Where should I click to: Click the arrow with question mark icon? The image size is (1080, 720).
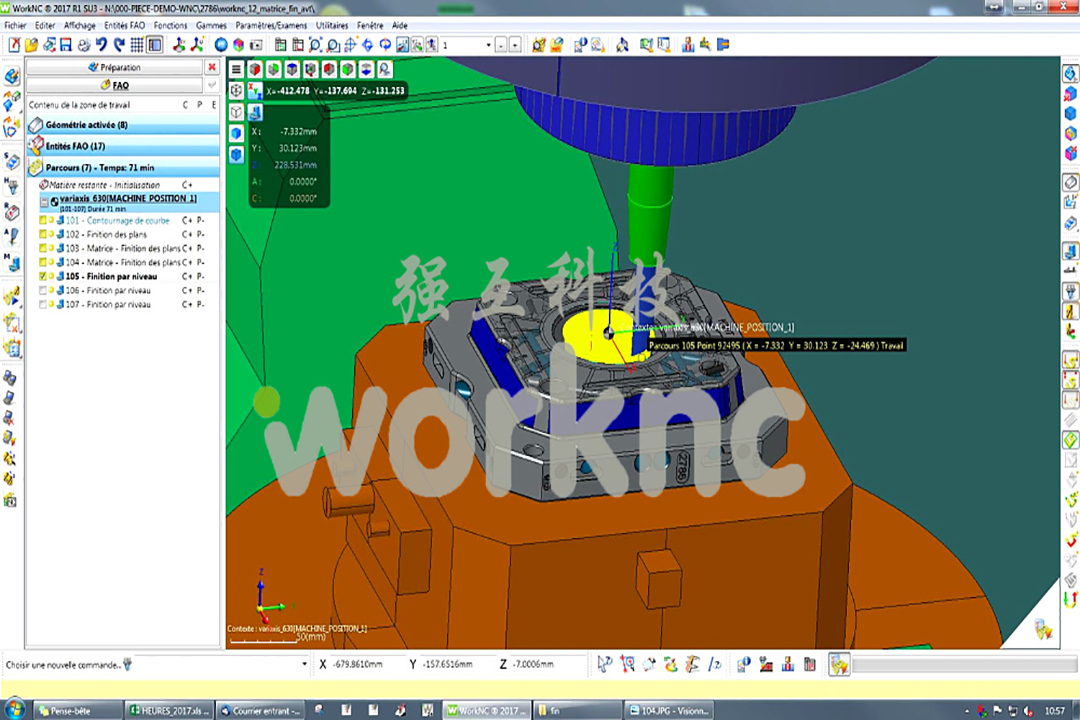coord(605,664)
